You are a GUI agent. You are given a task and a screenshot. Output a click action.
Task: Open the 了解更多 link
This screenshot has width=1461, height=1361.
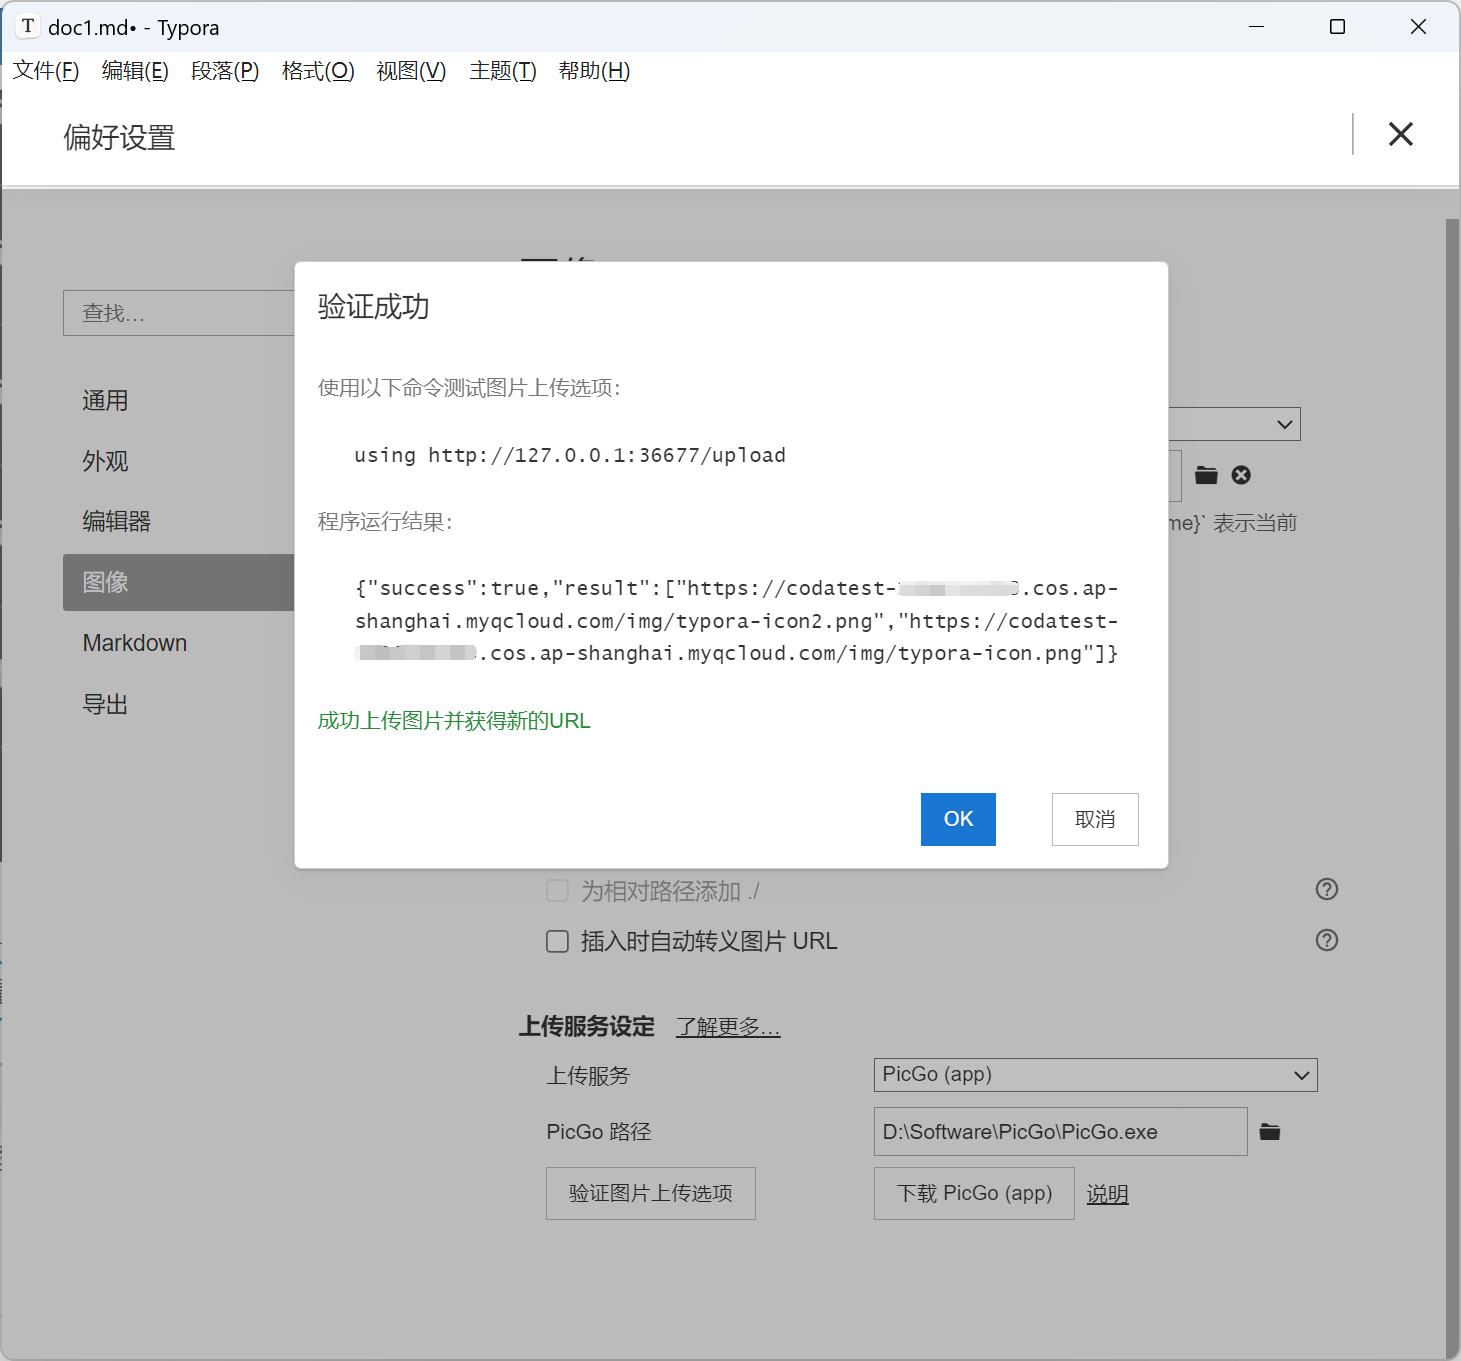728,1027
